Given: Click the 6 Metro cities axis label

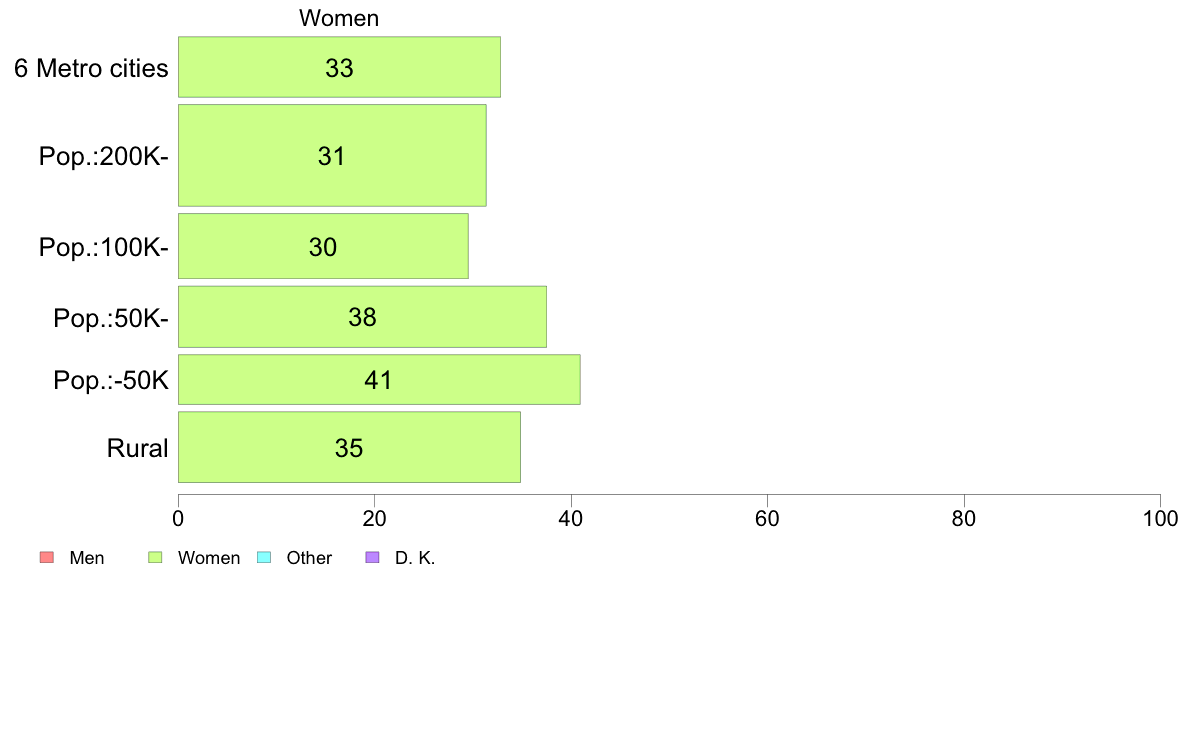Looking at the screenshot, I should click(x=91, y=68).
